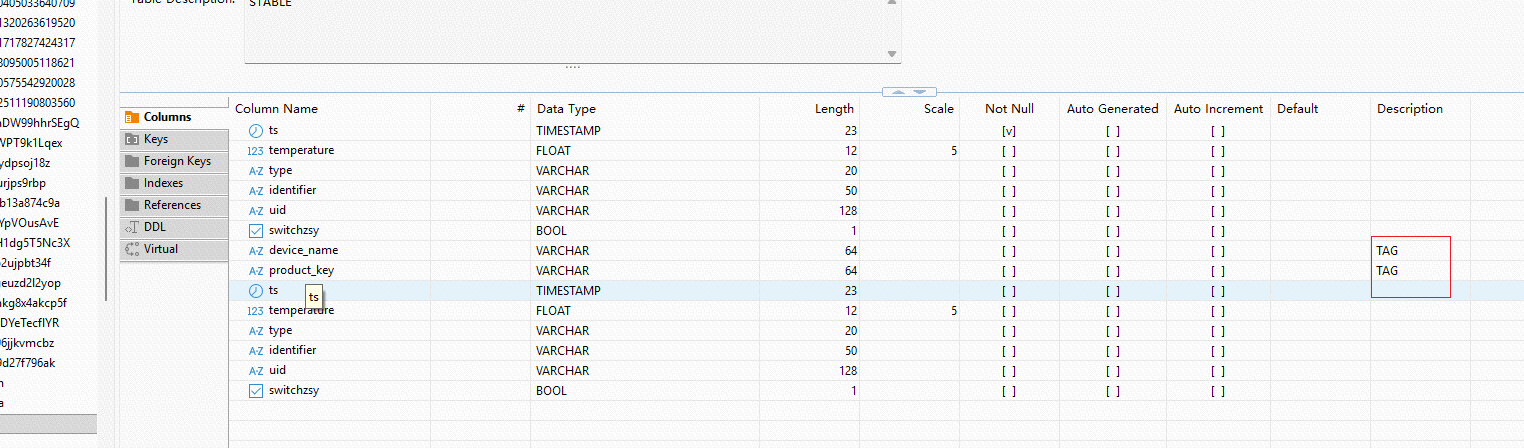Switch to the References tab

[x=172, y=205]
